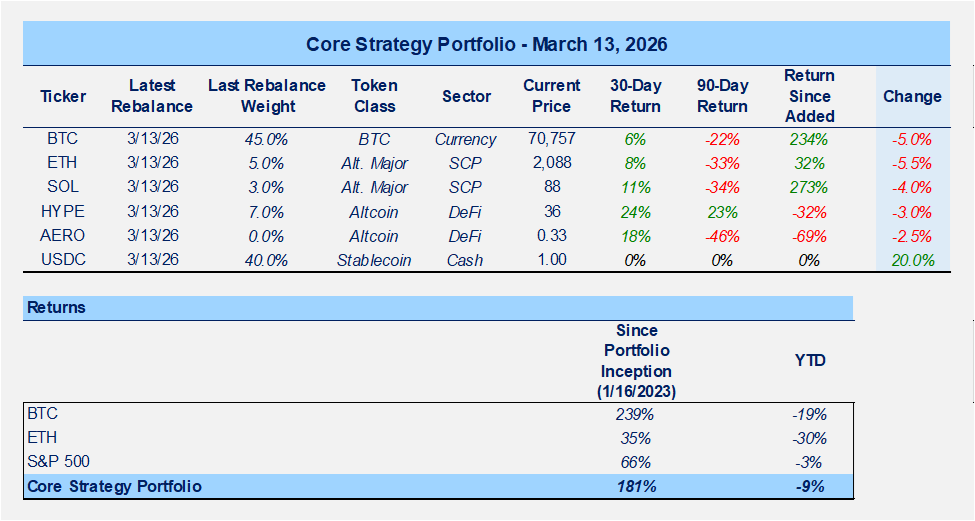Select the Ticker column header

coord(63,96)
